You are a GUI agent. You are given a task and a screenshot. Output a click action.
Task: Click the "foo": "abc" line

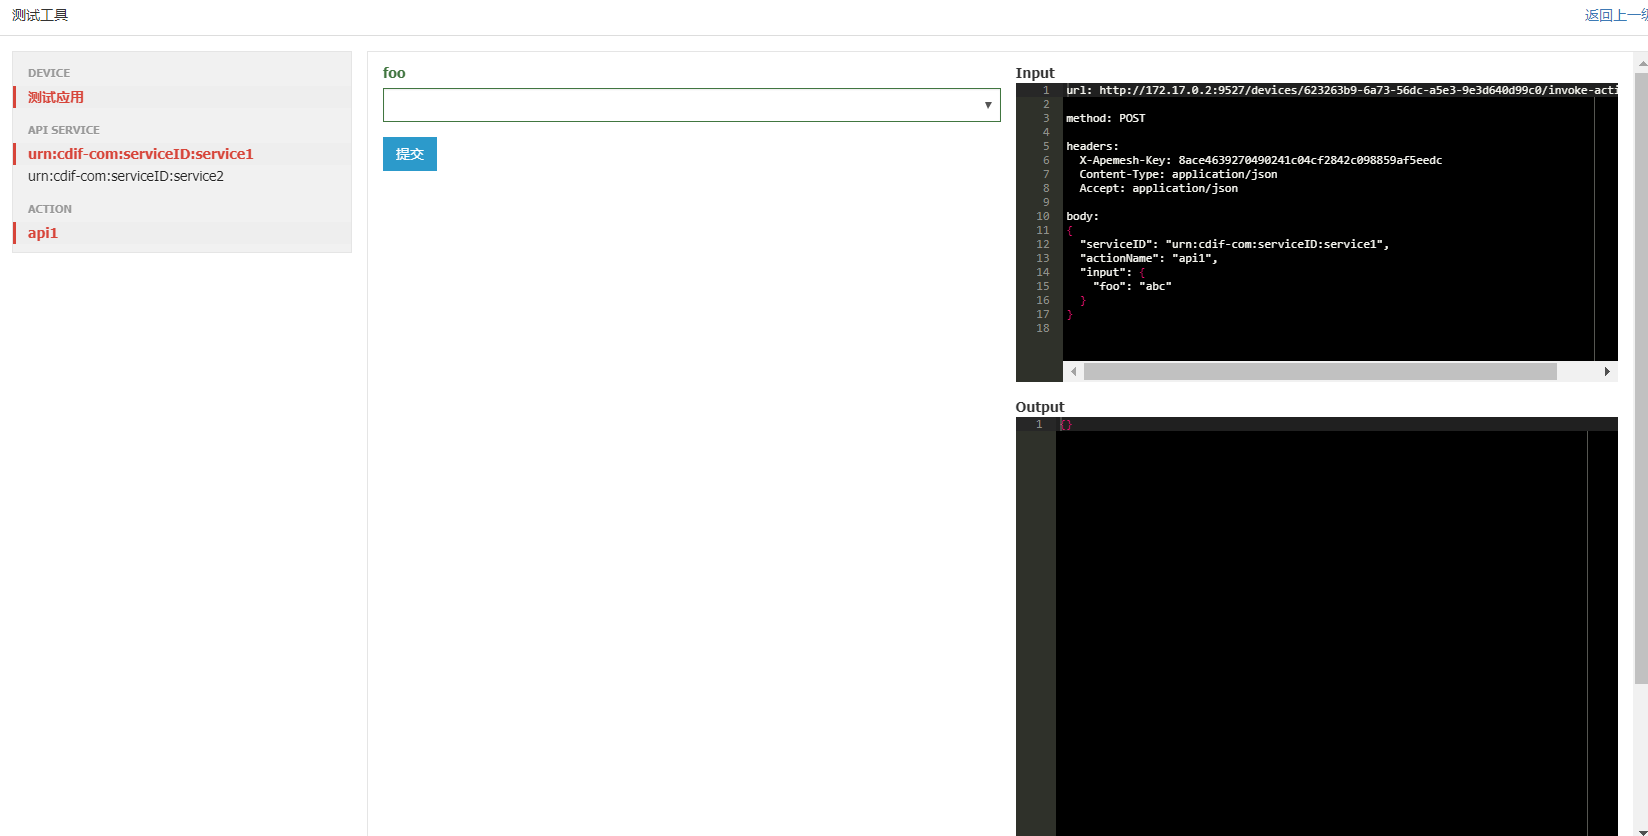click(x=1132, y=286)
